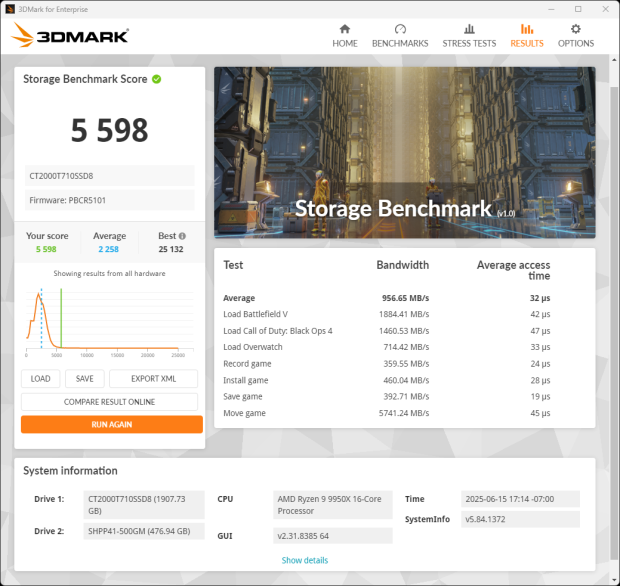Click the 3DMark logo

click(70, 37)
